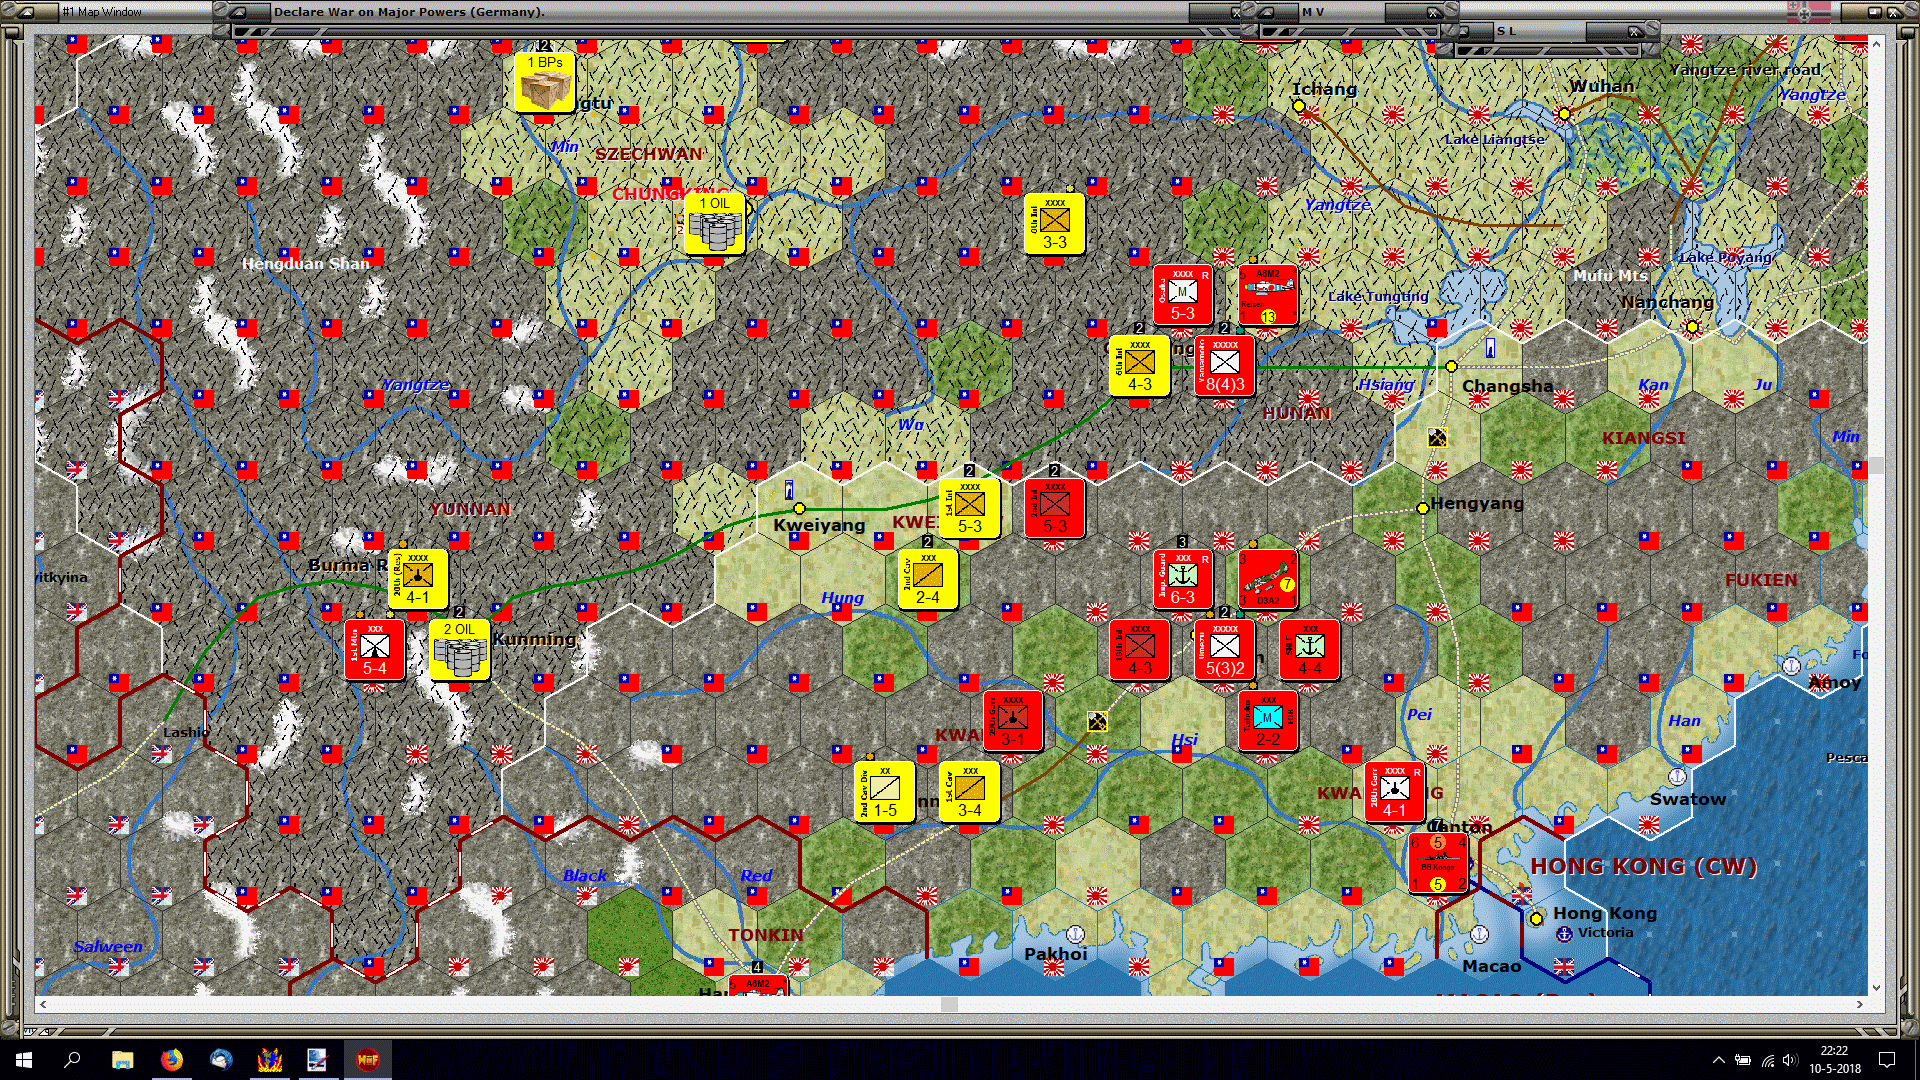Open Windows taskbar search

[x=72, y=1059]
